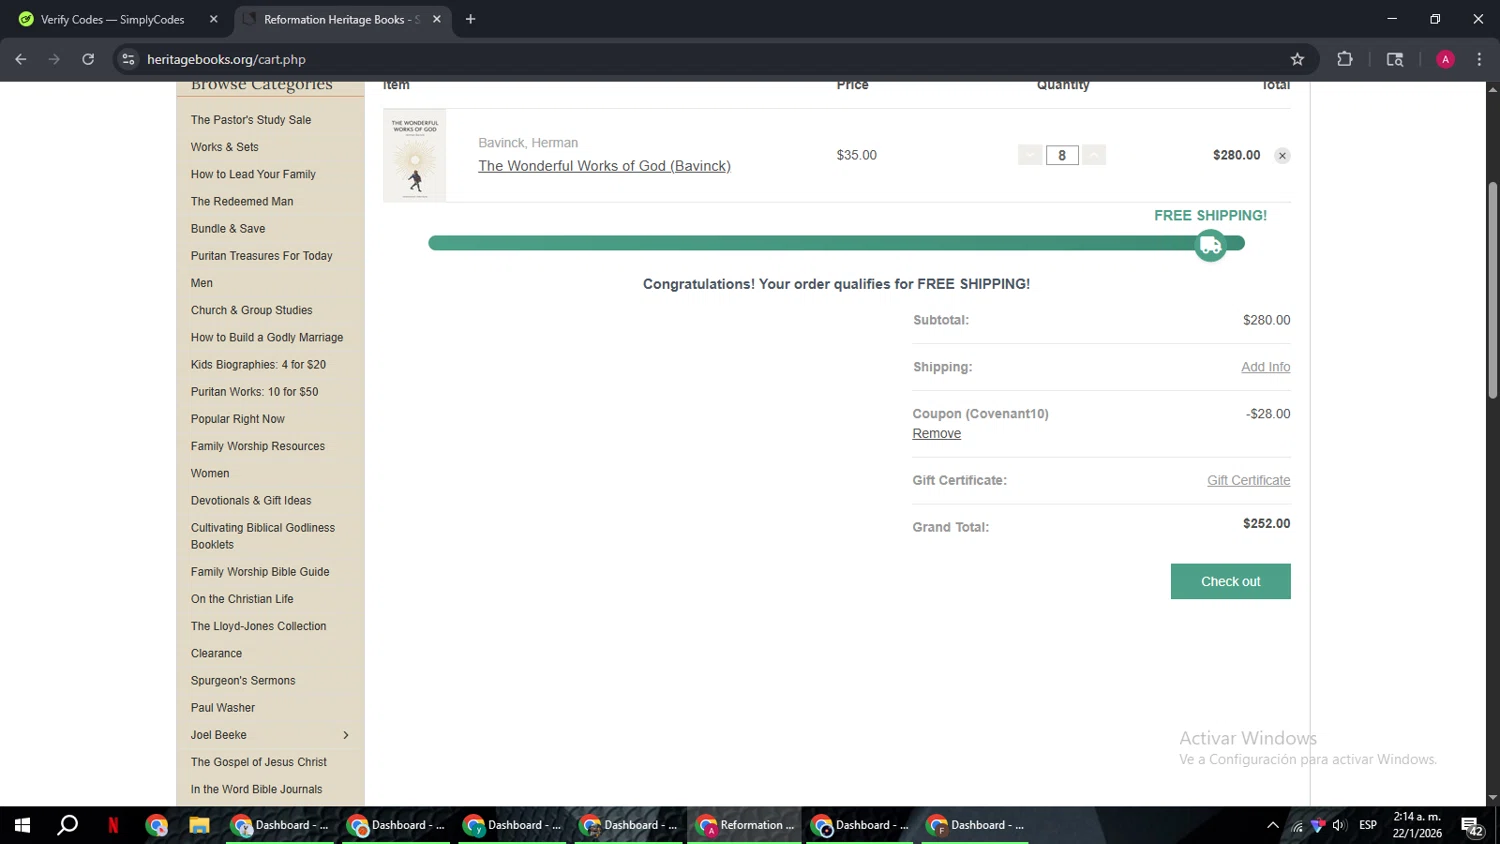Remove the Covenant10 coupon
This screenshot has height=844, width=1500.
pos(936,433)
